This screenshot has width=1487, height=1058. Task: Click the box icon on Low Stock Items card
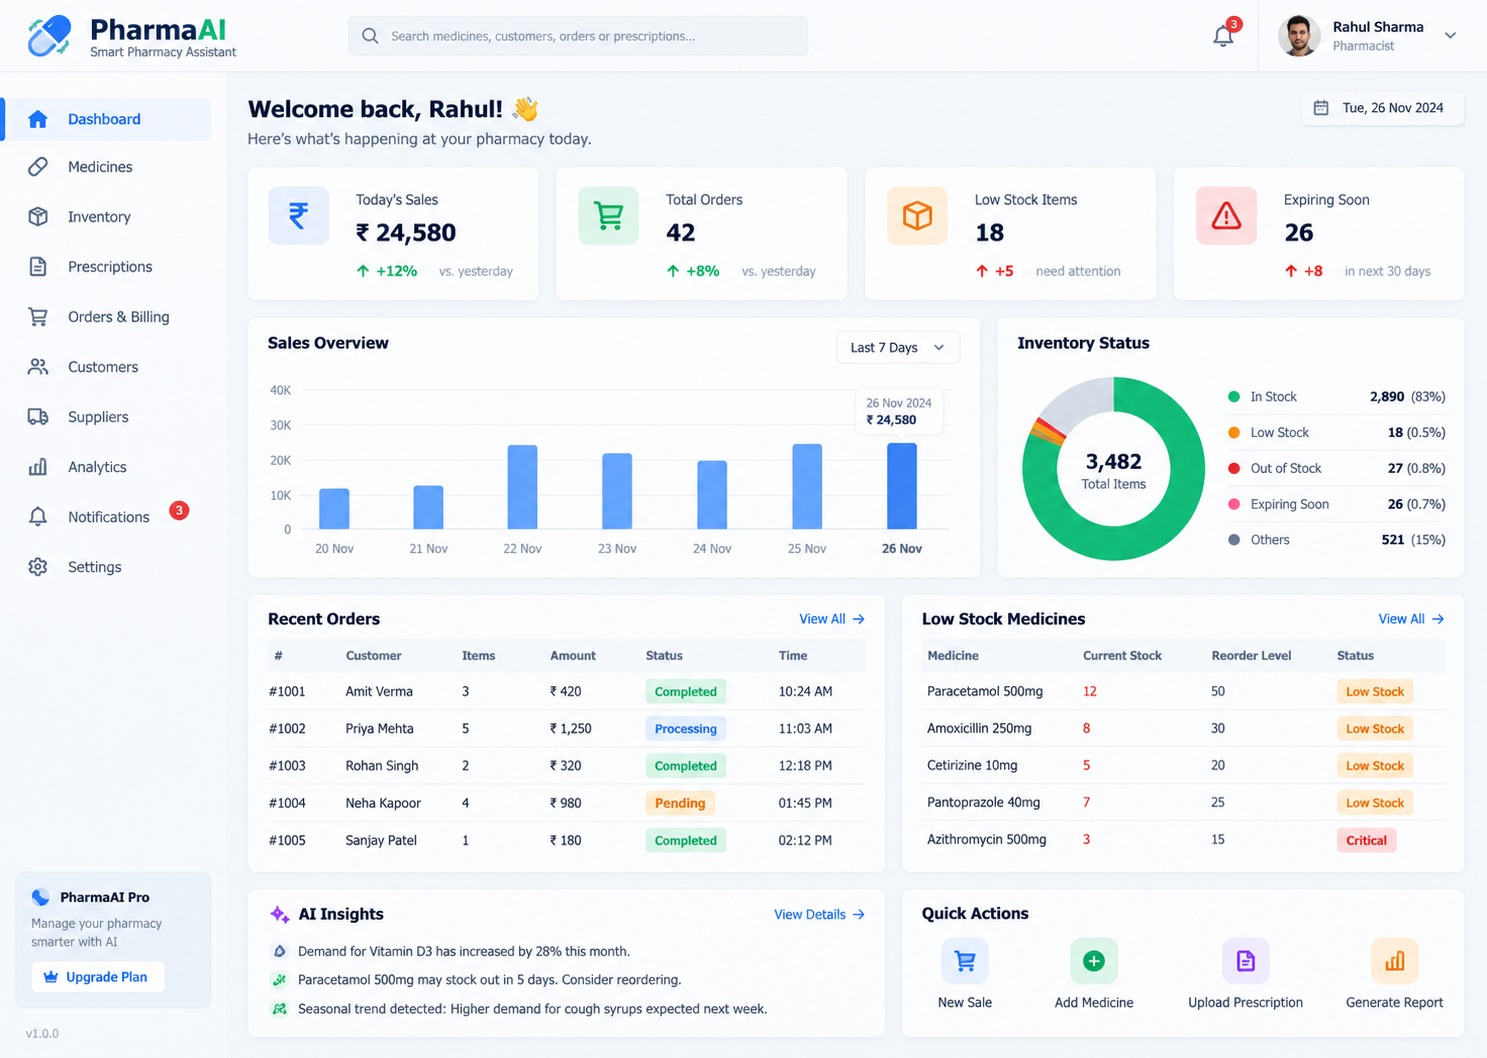[x=917, y=215]
